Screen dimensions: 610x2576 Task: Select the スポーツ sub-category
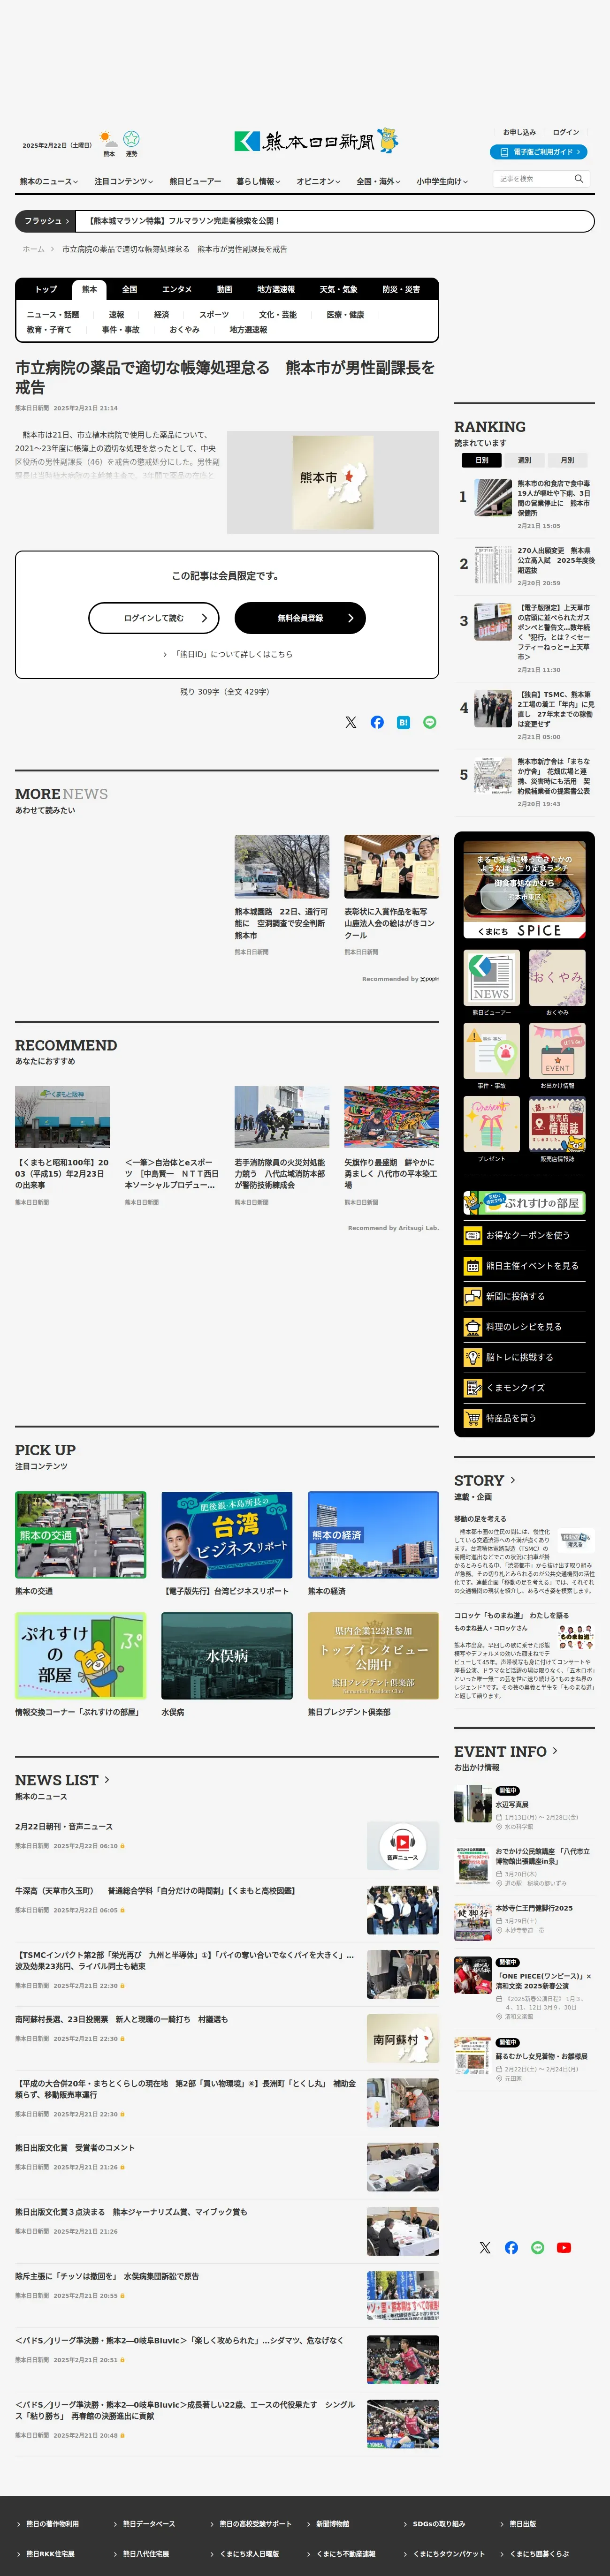[x=214, y=314]
